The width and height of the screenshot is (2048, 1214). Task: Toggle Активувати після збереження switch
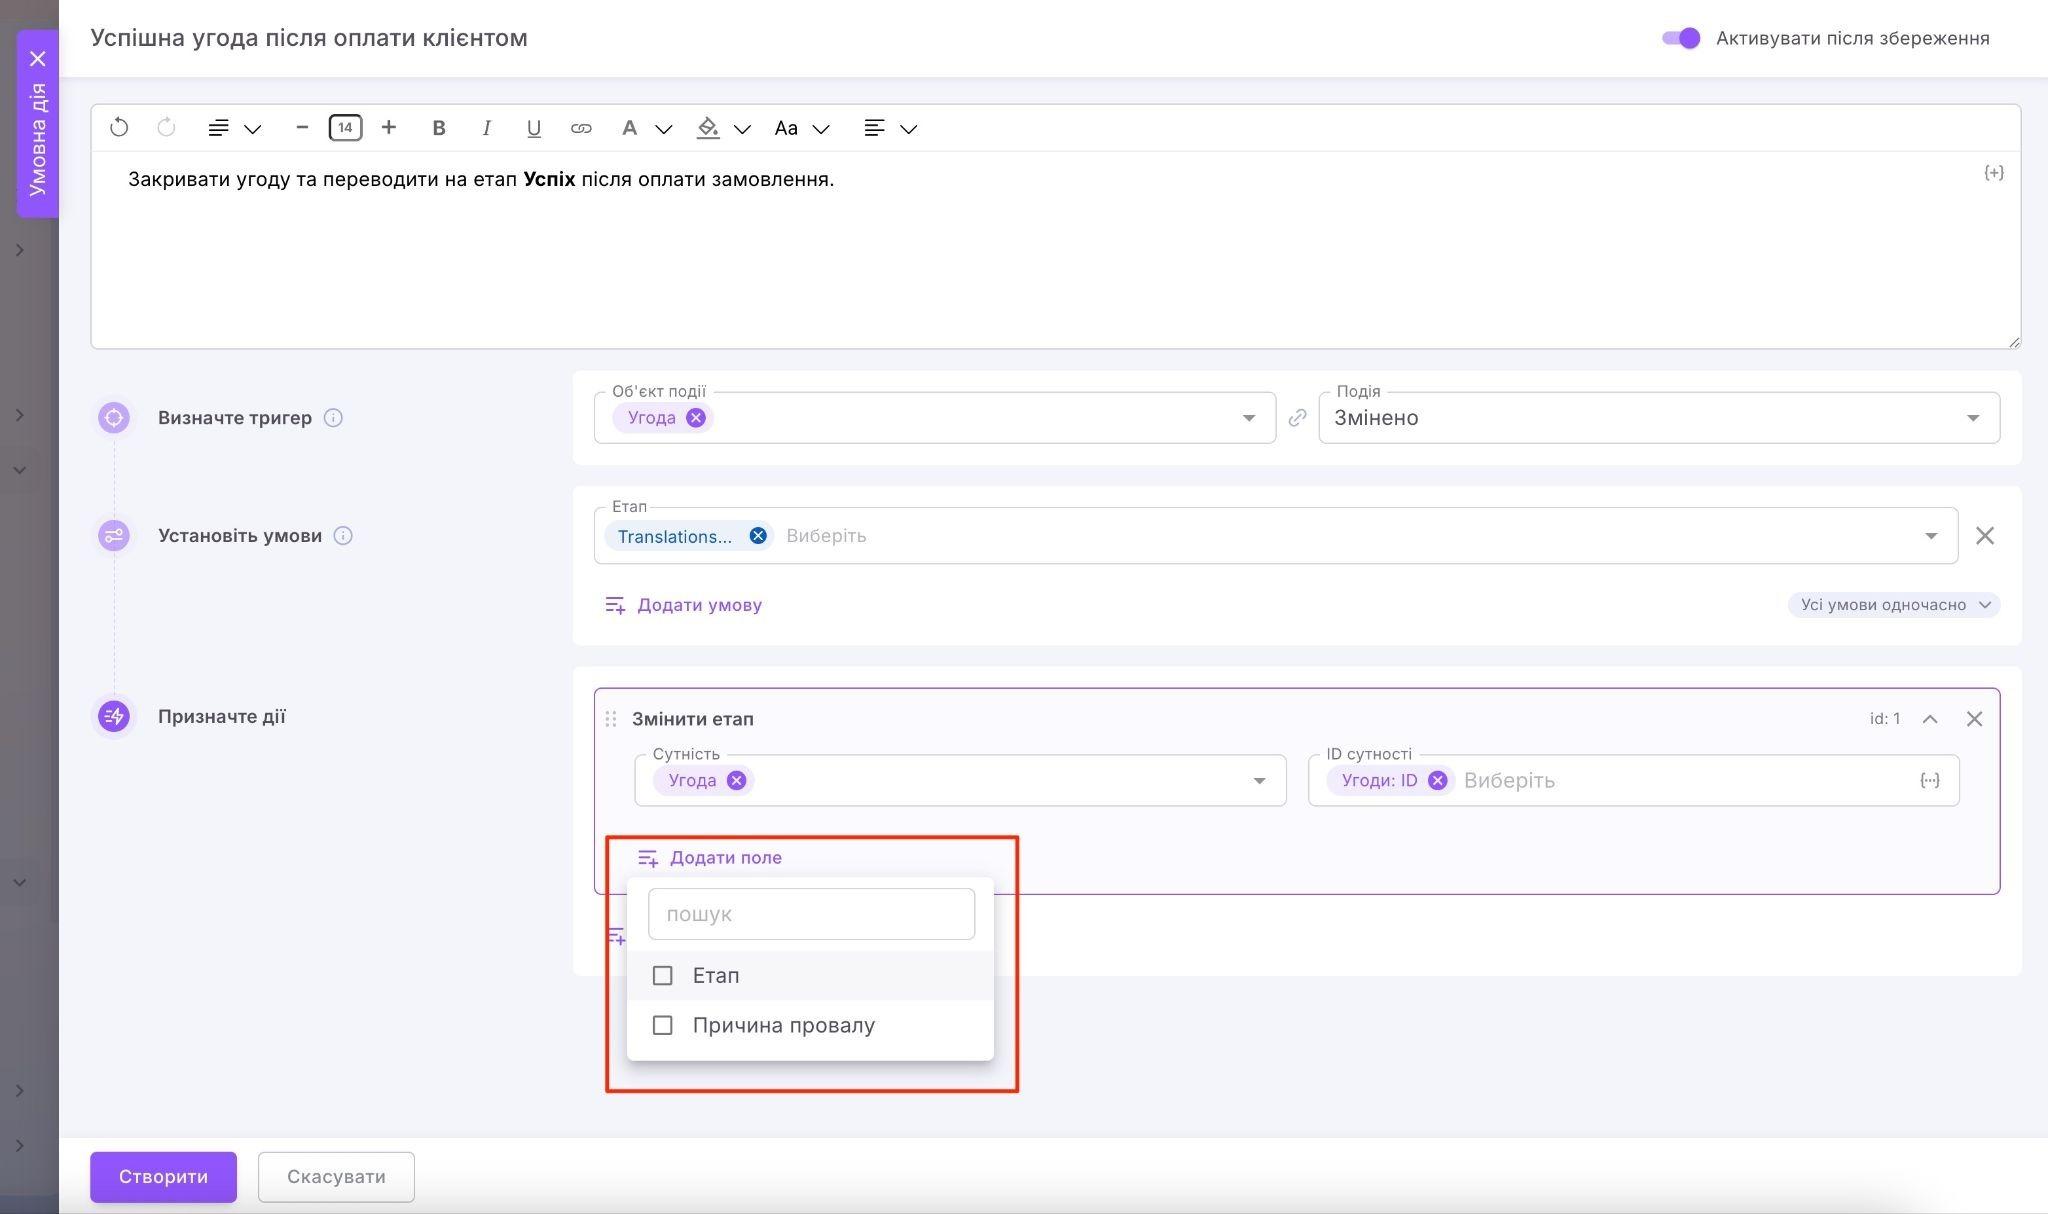pyautogui.click(x=1681, y=38)
